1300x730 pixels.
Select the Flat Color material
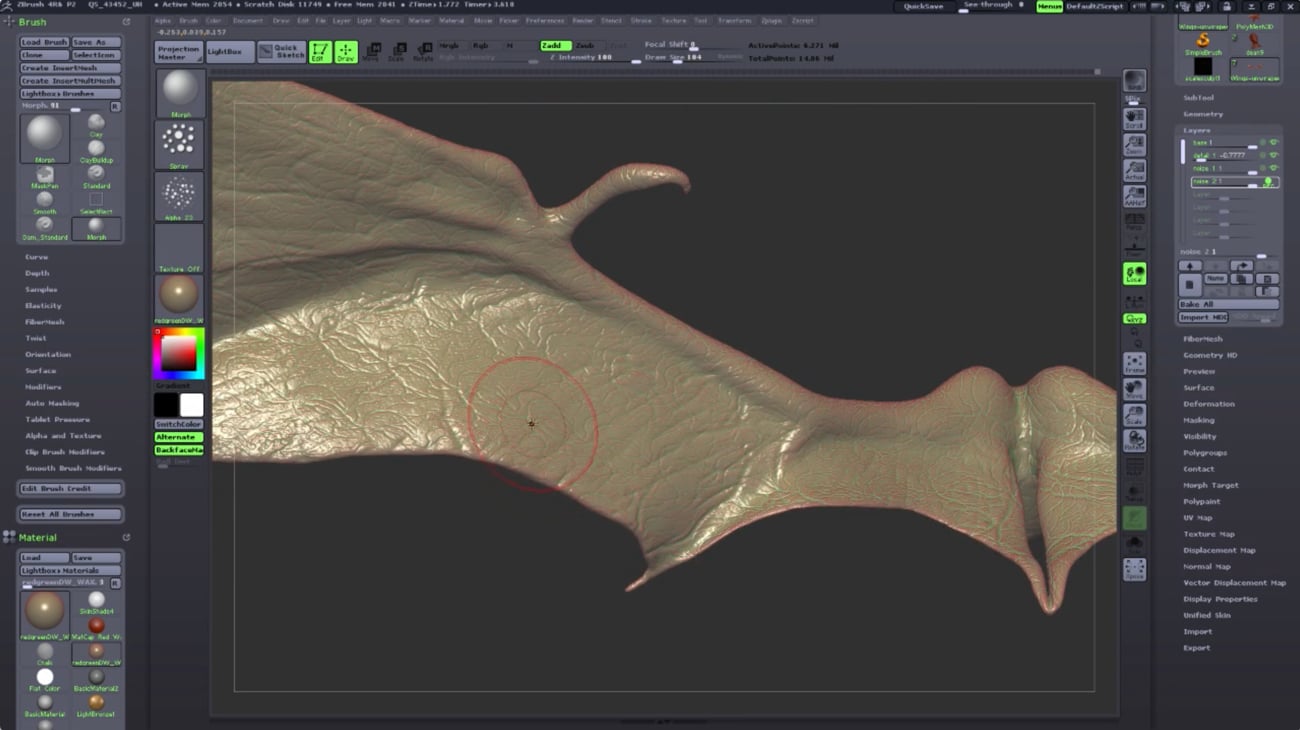tap(45, 681)
